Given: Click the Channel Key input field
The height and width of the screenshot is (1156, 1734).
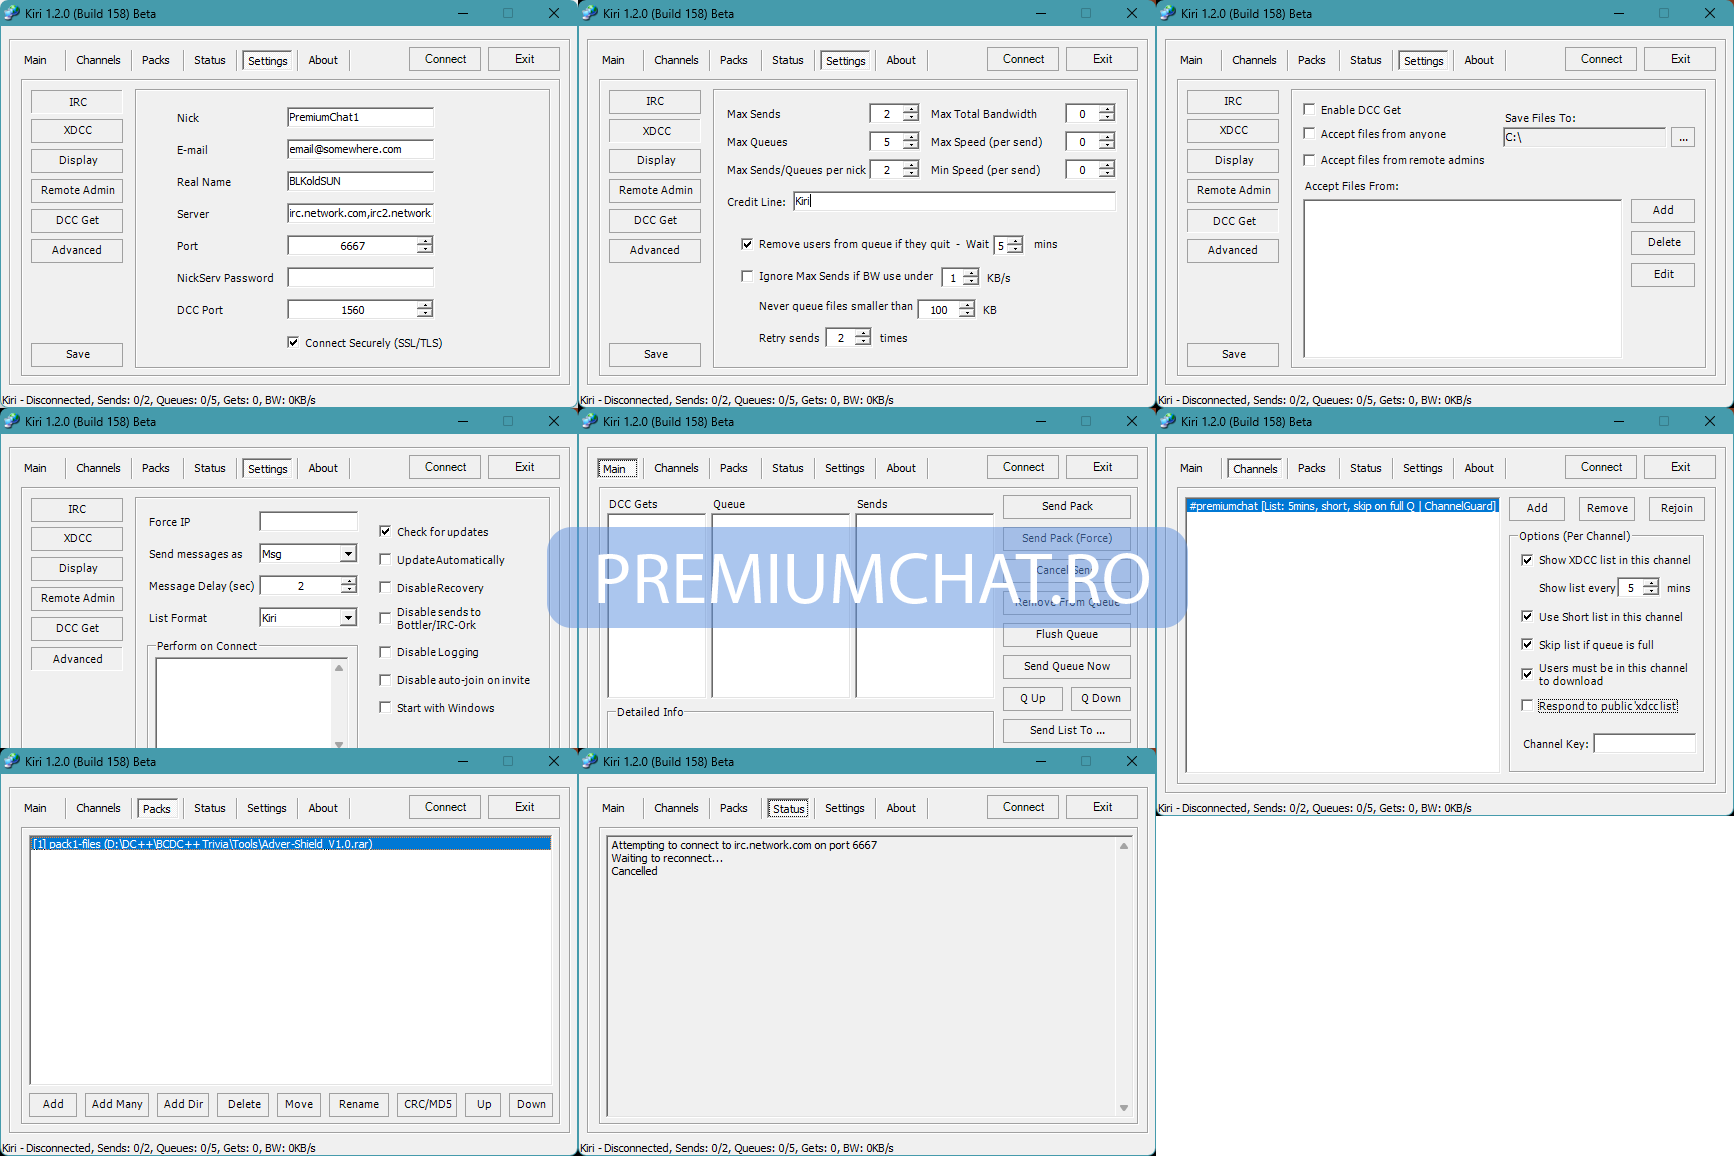Looking at the screenshot, I should tap(1645, 743).
